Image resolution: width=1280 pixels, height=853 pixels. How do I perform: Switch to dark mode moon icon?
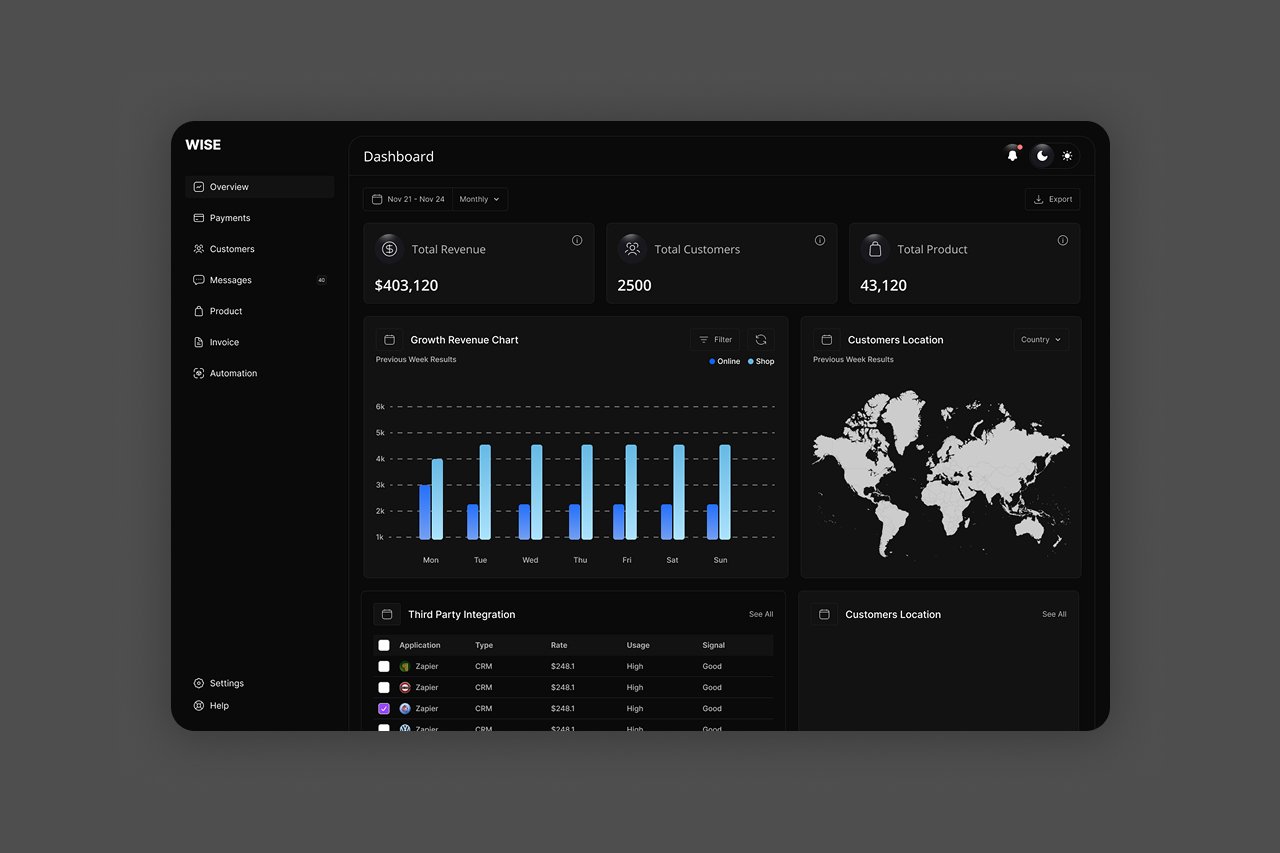pos(1042,156)
